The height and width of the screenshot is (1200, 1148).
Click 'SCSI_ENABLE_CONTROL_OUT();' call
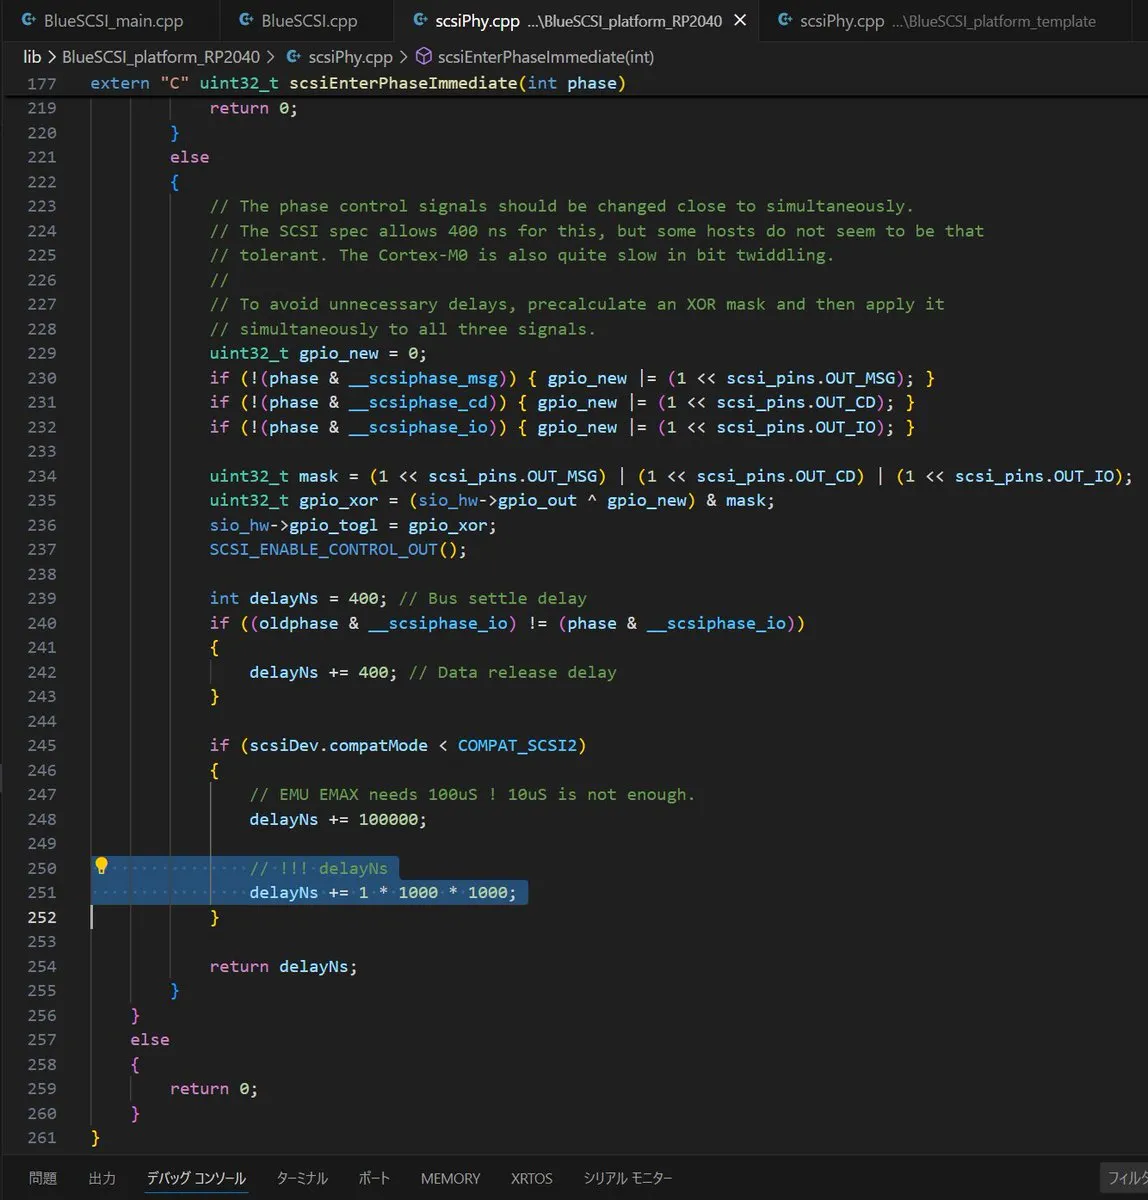(338, 549)
